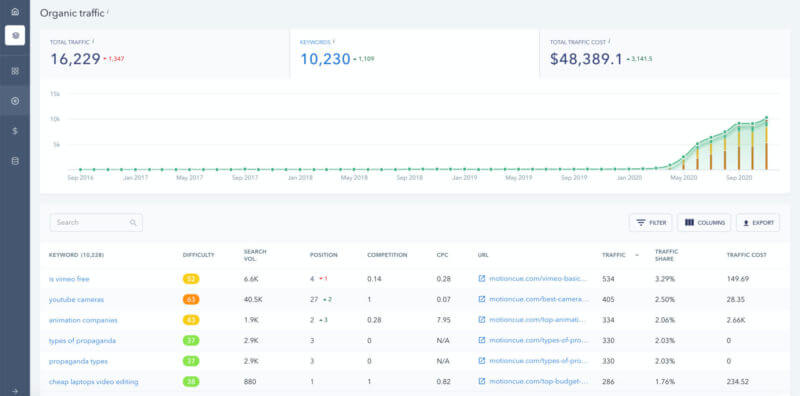Screen dimensions: 800x396
Task: Click the circular target sidebar icon
Action: 15,101
